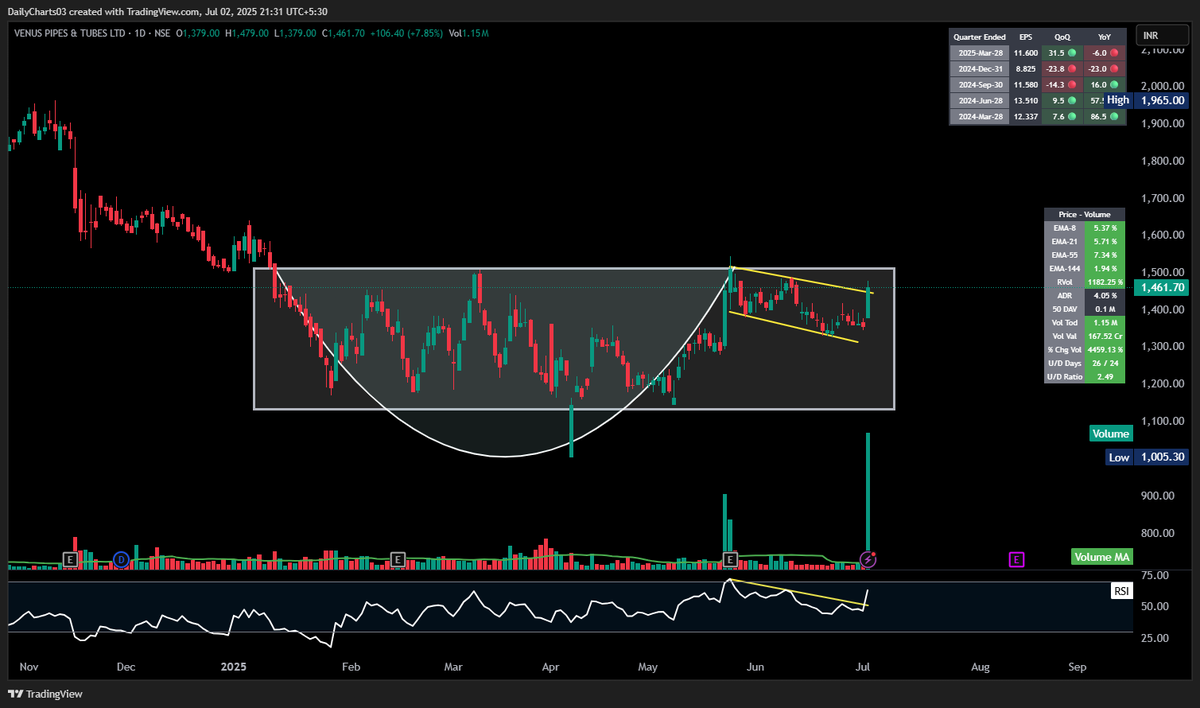Click the red dot beside QoQ -23.8
This screenshot has height=708, width=1200.
point(1071,69)
